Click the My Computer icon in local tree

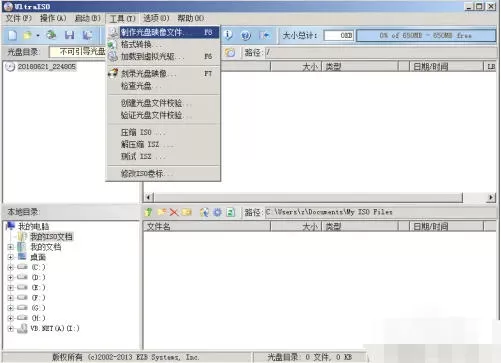(x=11, y=226)
